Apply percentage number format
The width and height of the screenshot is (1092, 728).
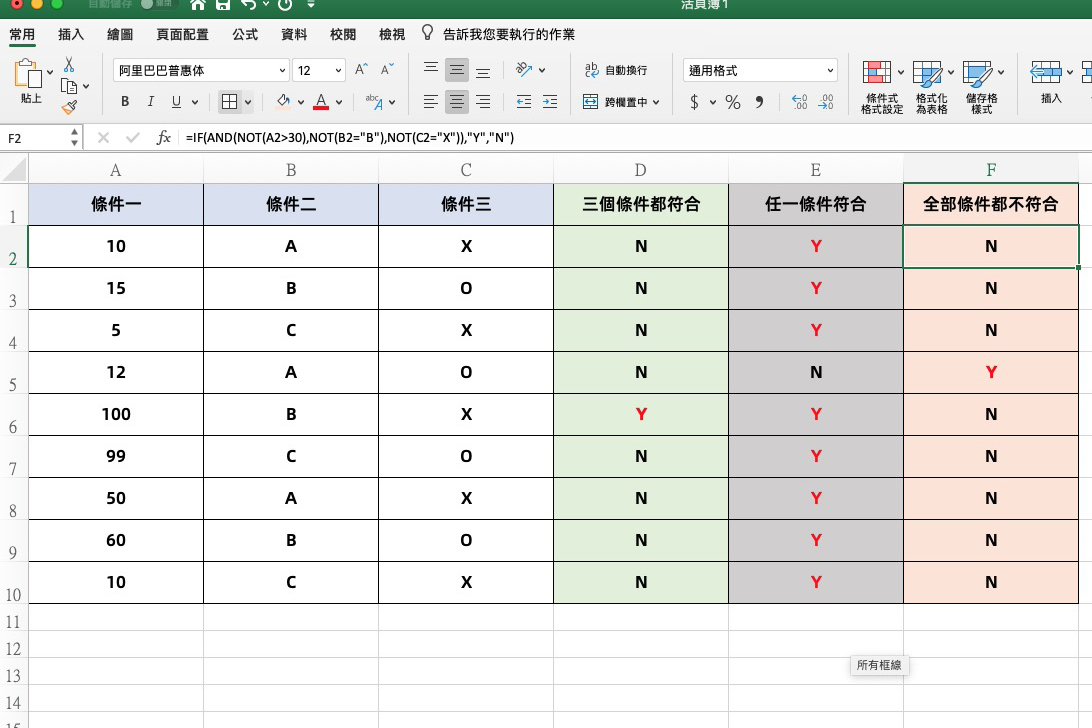733,102
